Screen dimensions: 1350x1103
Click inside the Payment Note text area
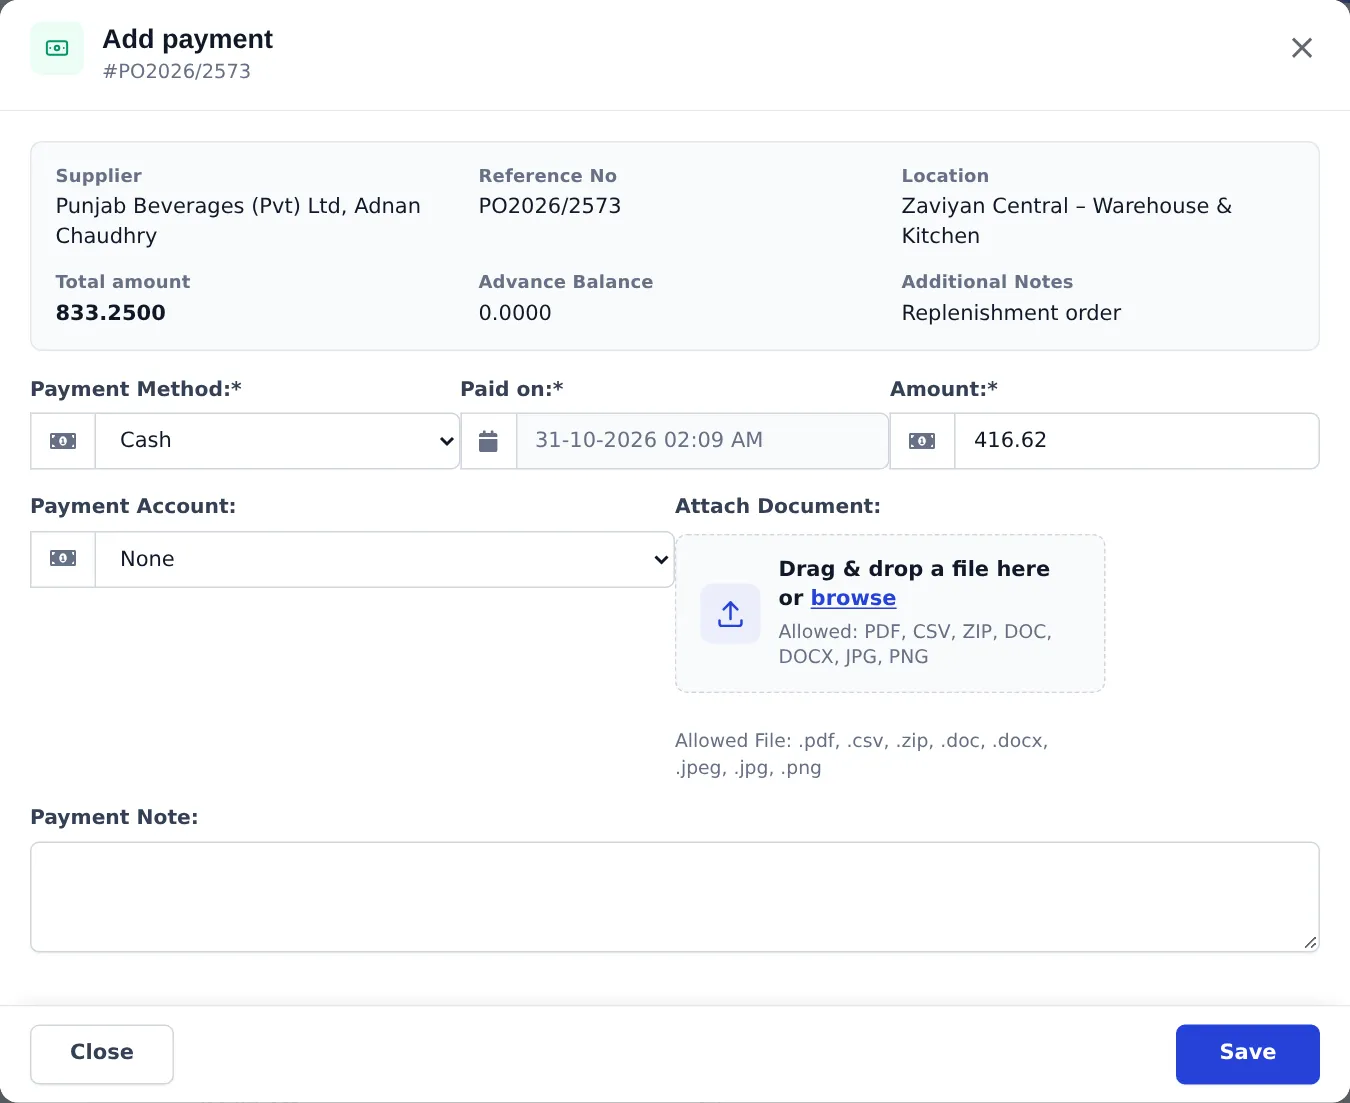(x=675, y=897)
